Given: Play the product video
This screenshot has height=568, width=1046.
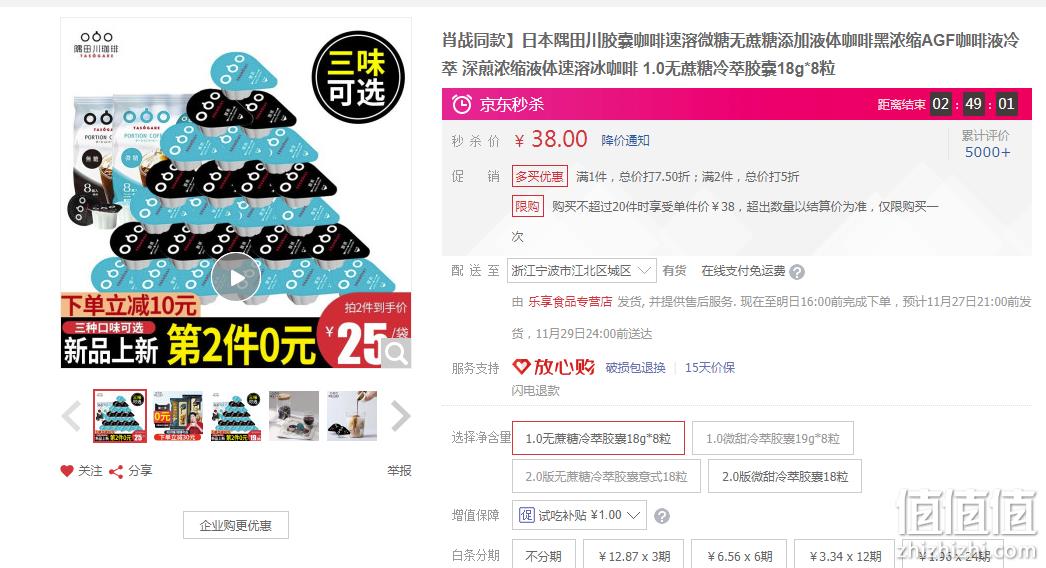Looking at the screenshot, I should (x=236, y=277).
